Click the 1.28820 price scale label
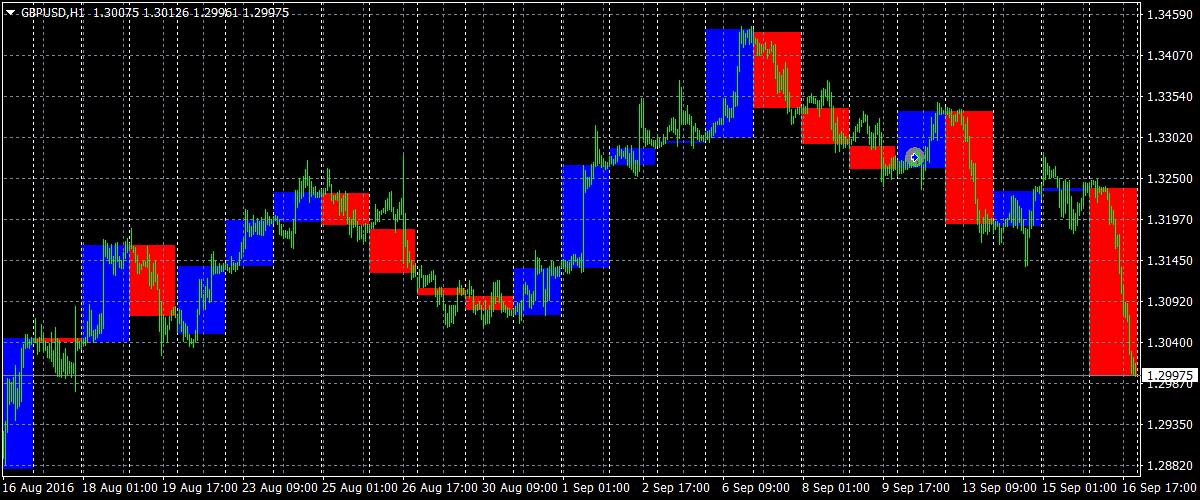The width and height of the screenshot is (1200, 500). click(x=1168, y=465)
